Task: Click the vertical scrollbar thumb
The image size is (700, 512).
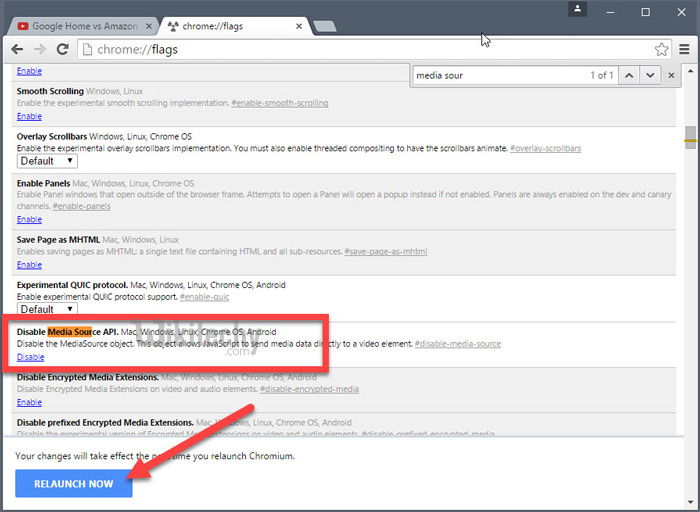Action: point(690,137)
